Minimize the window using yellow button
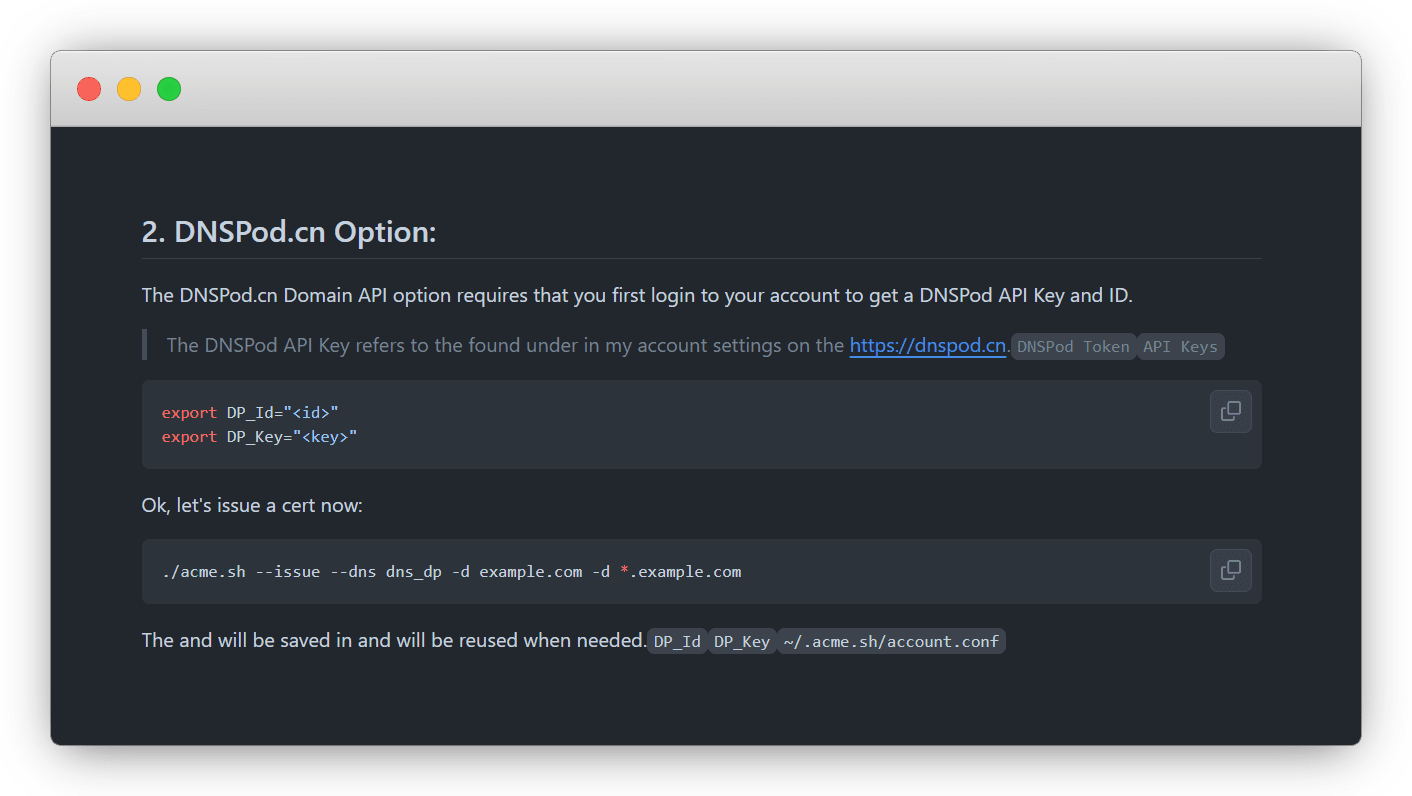 click(x=129, y=89)
